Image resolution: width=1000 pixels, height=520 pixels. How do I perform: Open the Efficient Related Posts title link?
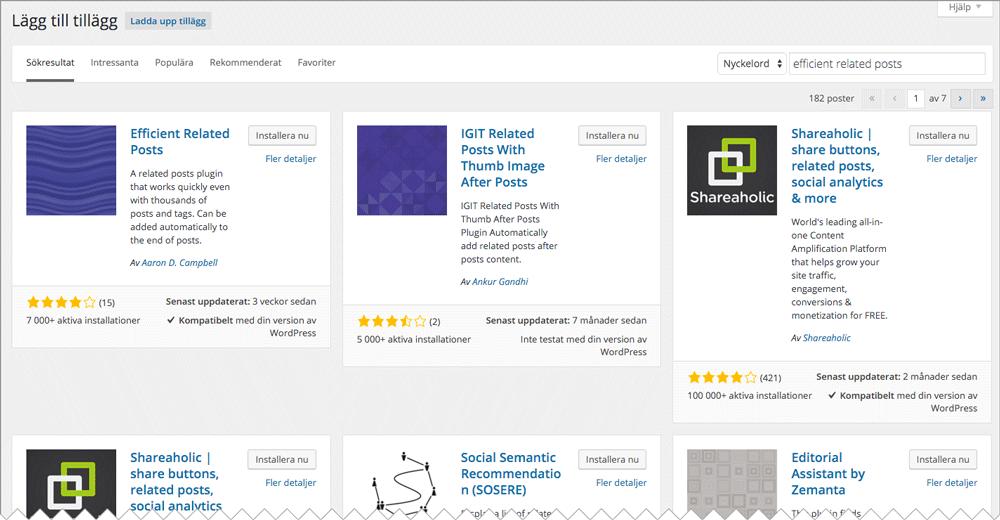(x=180, y=142)
